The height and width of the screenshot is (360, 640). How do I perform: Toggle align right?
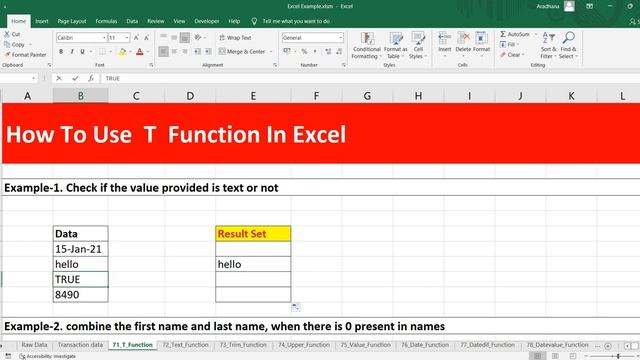click(185, 51)
